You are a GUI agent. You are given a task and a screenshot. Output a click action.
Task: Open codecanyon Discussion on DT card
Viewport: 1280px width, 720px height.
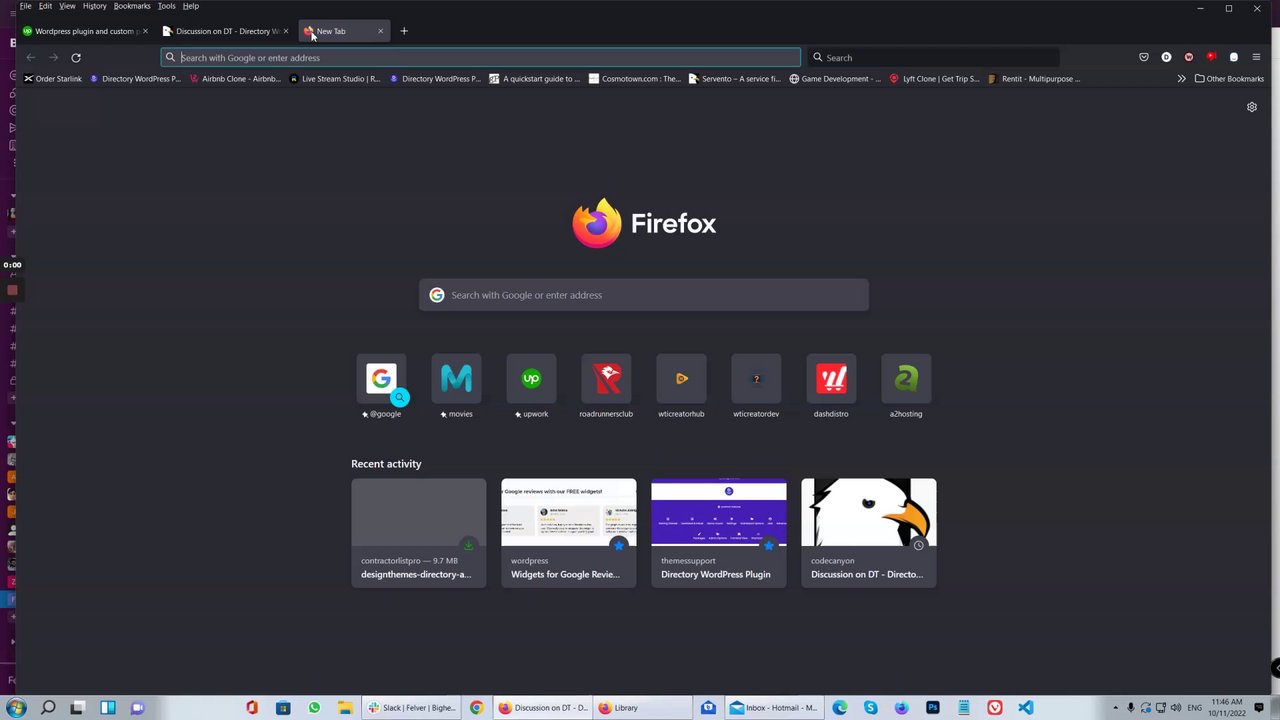point(869,533)
